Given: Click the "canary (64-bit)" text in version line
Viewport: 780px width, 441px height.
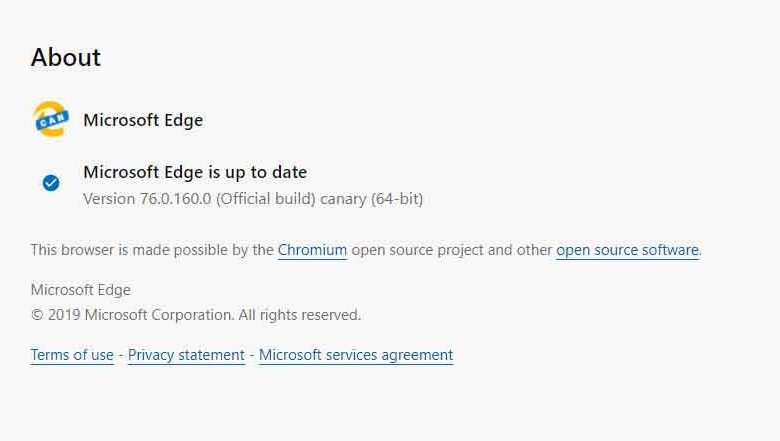Looking at the screenshot, I should (372, 199).
